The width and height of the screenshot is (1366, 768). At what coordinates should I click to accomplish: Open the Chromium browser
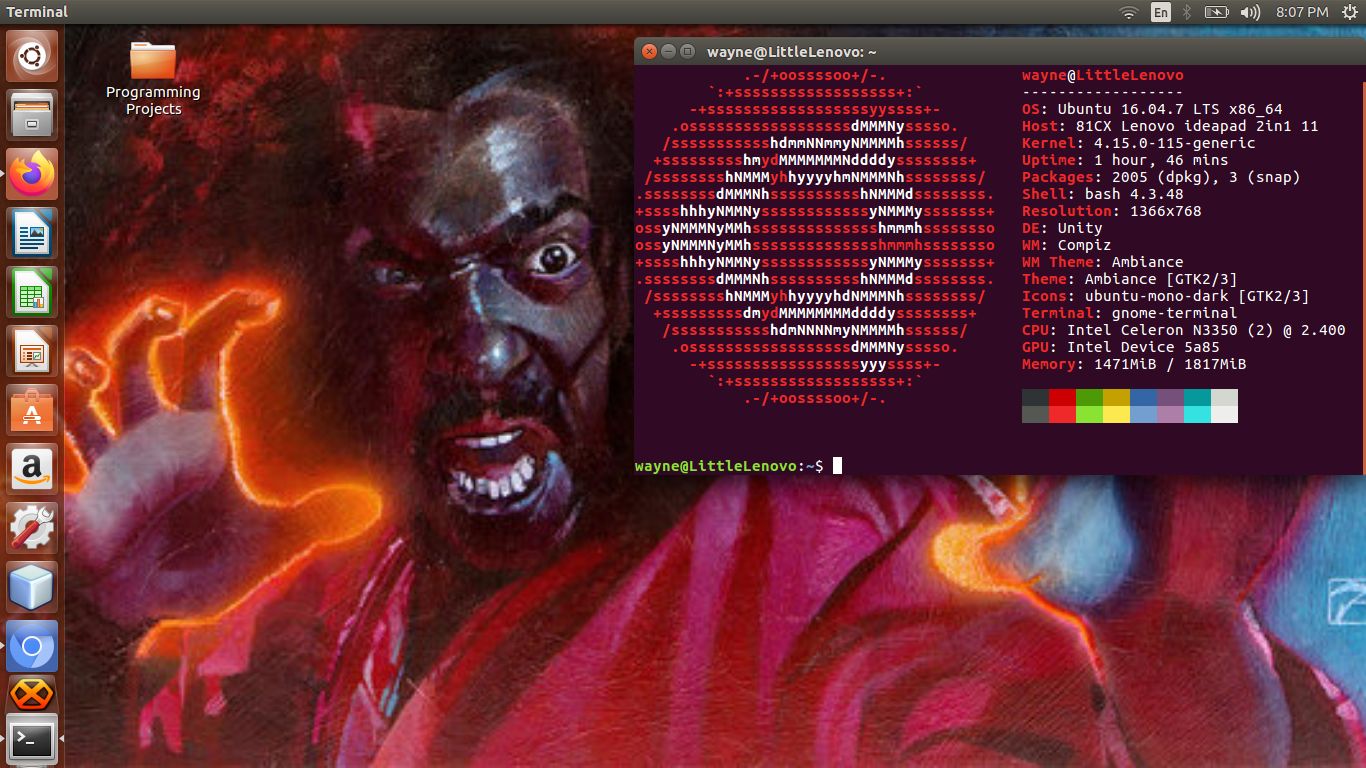[31, 646]
